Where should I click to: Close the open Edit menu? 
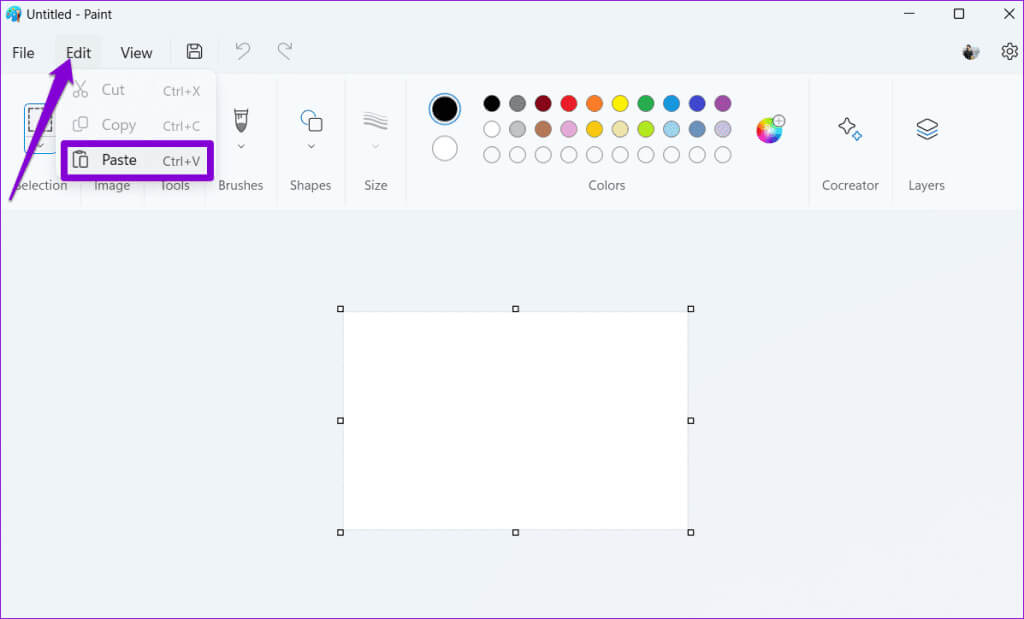point(78,53)
